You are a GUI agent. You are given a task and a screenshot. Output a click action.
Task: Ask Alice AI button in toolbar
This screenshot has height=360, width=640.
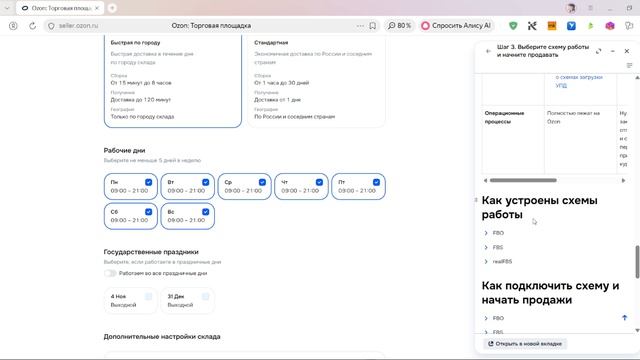click(456, 26)
